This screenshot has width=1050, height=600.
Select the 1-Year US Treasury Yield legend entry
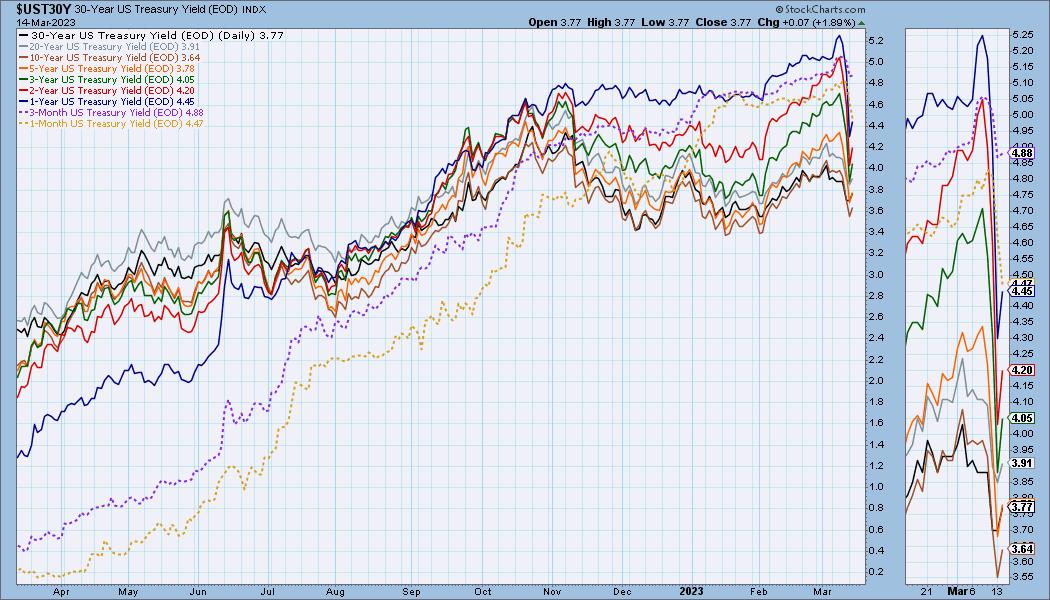click(x=107, y=101)
